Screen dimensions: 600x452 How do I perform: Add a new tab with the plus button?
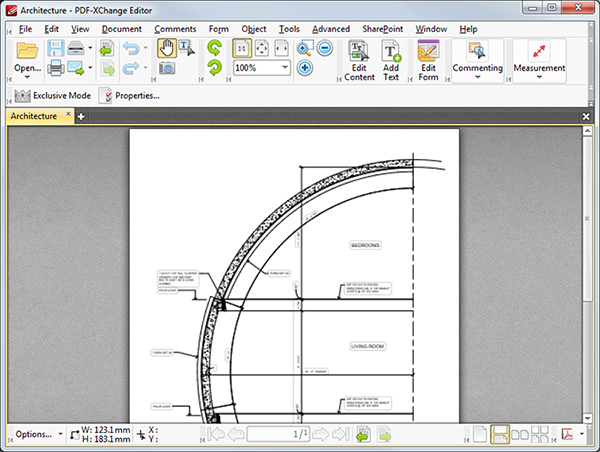(81, 117)
